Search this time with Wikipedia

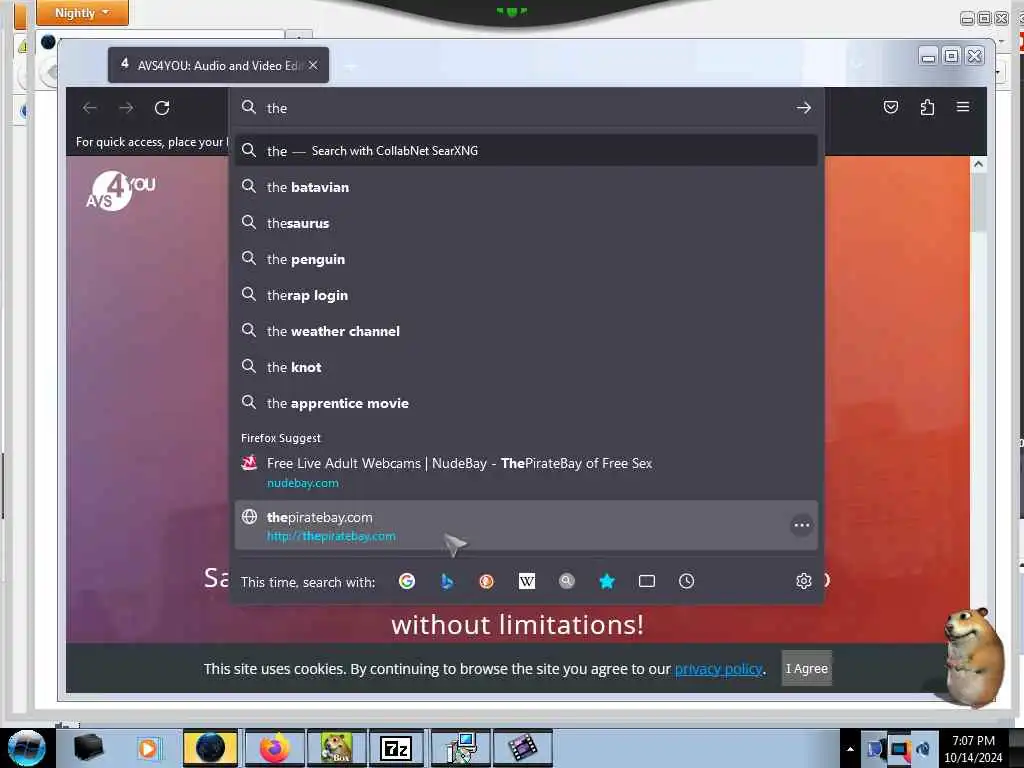526,581
